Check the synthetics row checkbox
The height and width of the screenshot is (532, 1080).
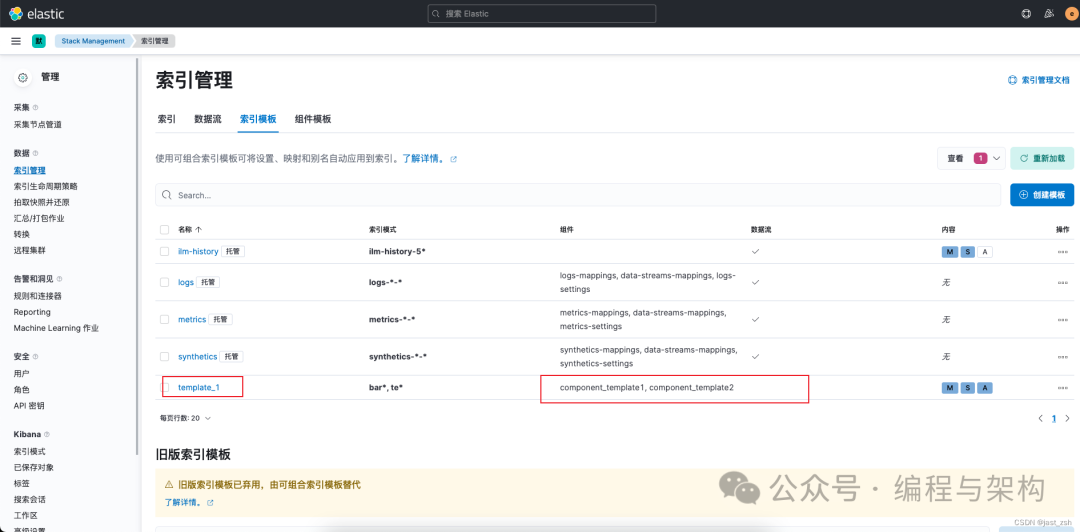165,357
